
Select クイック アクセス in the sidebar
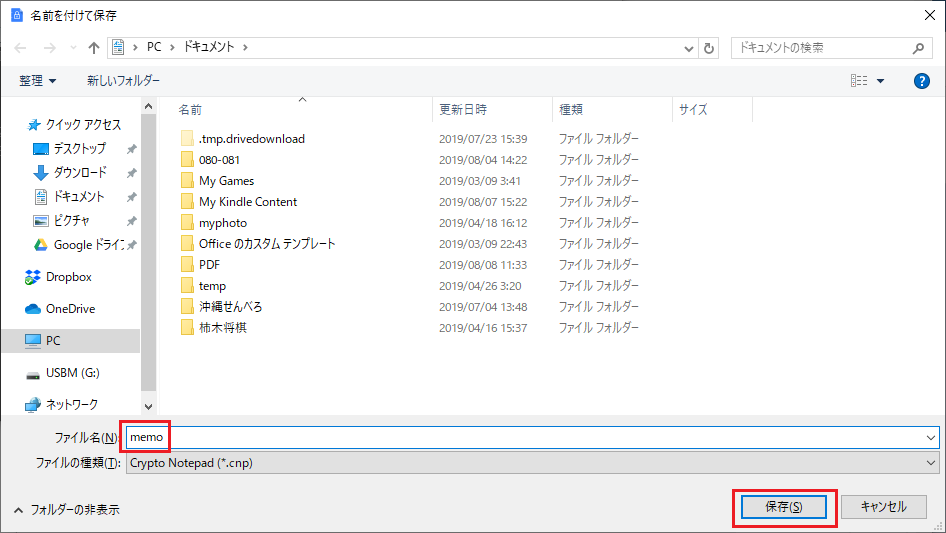coord(83,124)
